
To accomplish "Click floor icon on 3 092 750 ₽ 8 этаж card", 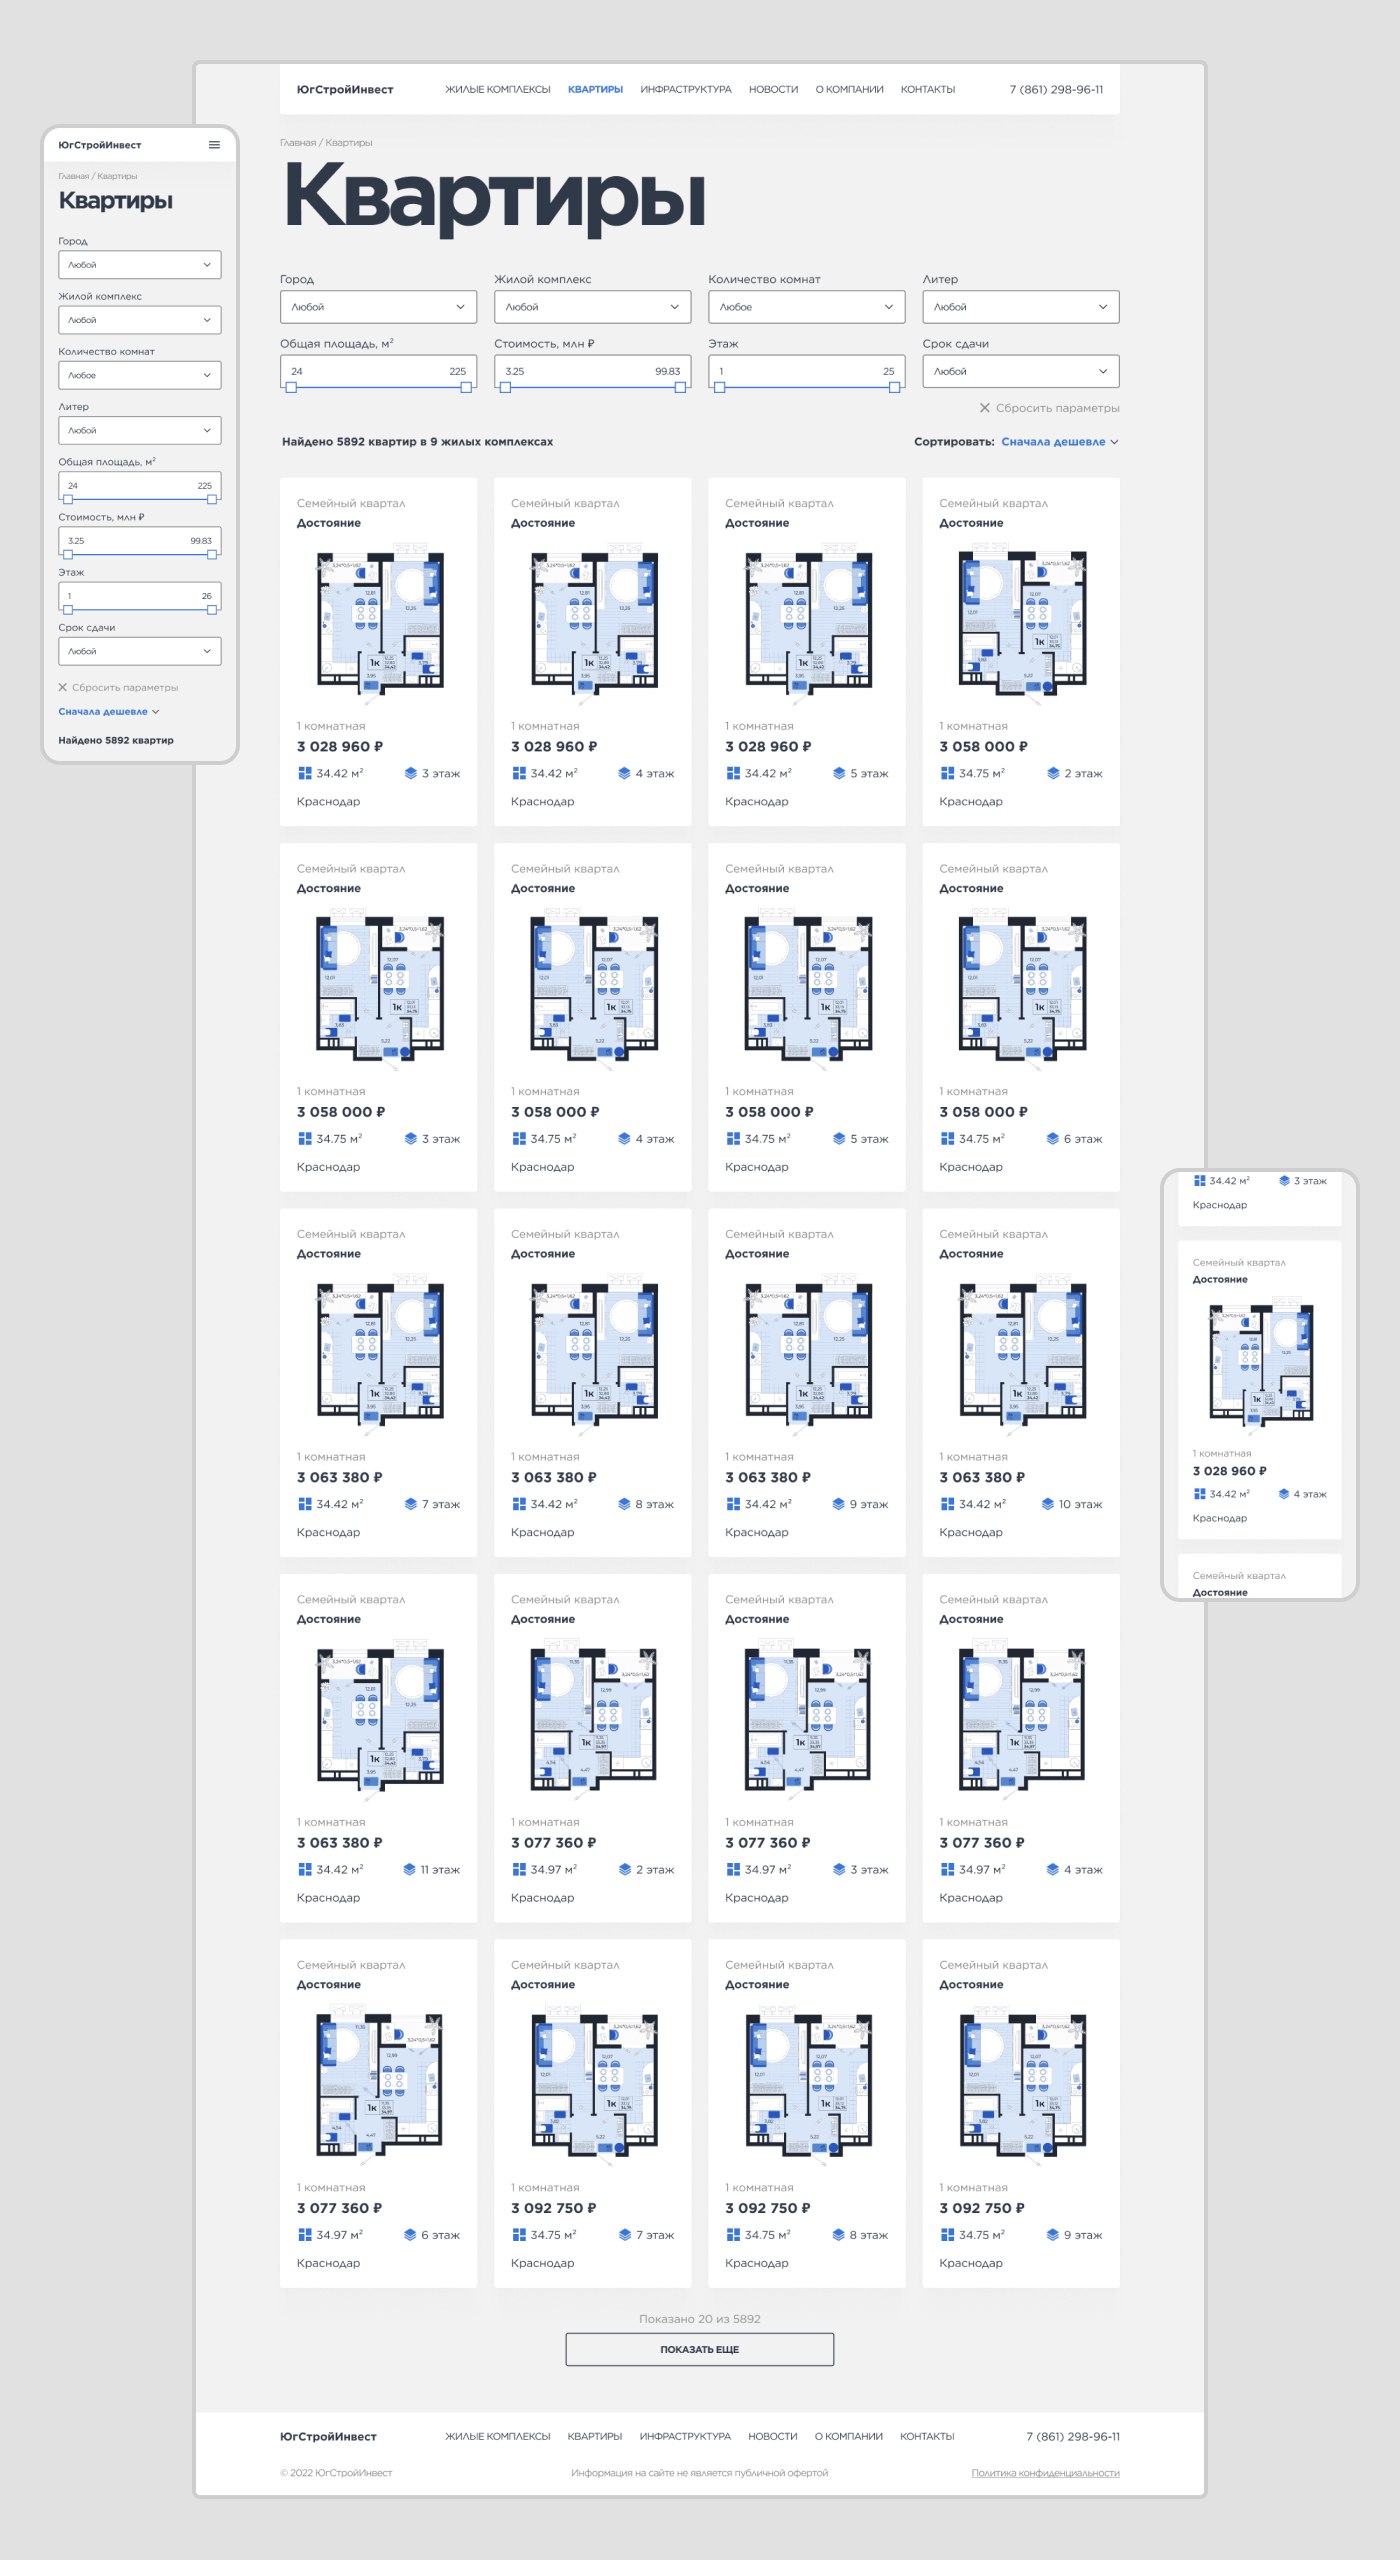I will (838, 2234).
